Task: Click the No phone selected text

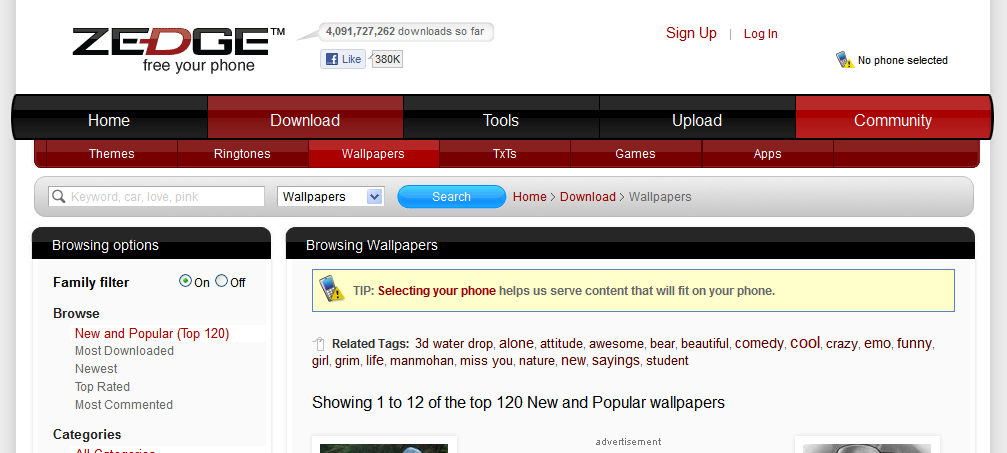Action: [902, 60]
